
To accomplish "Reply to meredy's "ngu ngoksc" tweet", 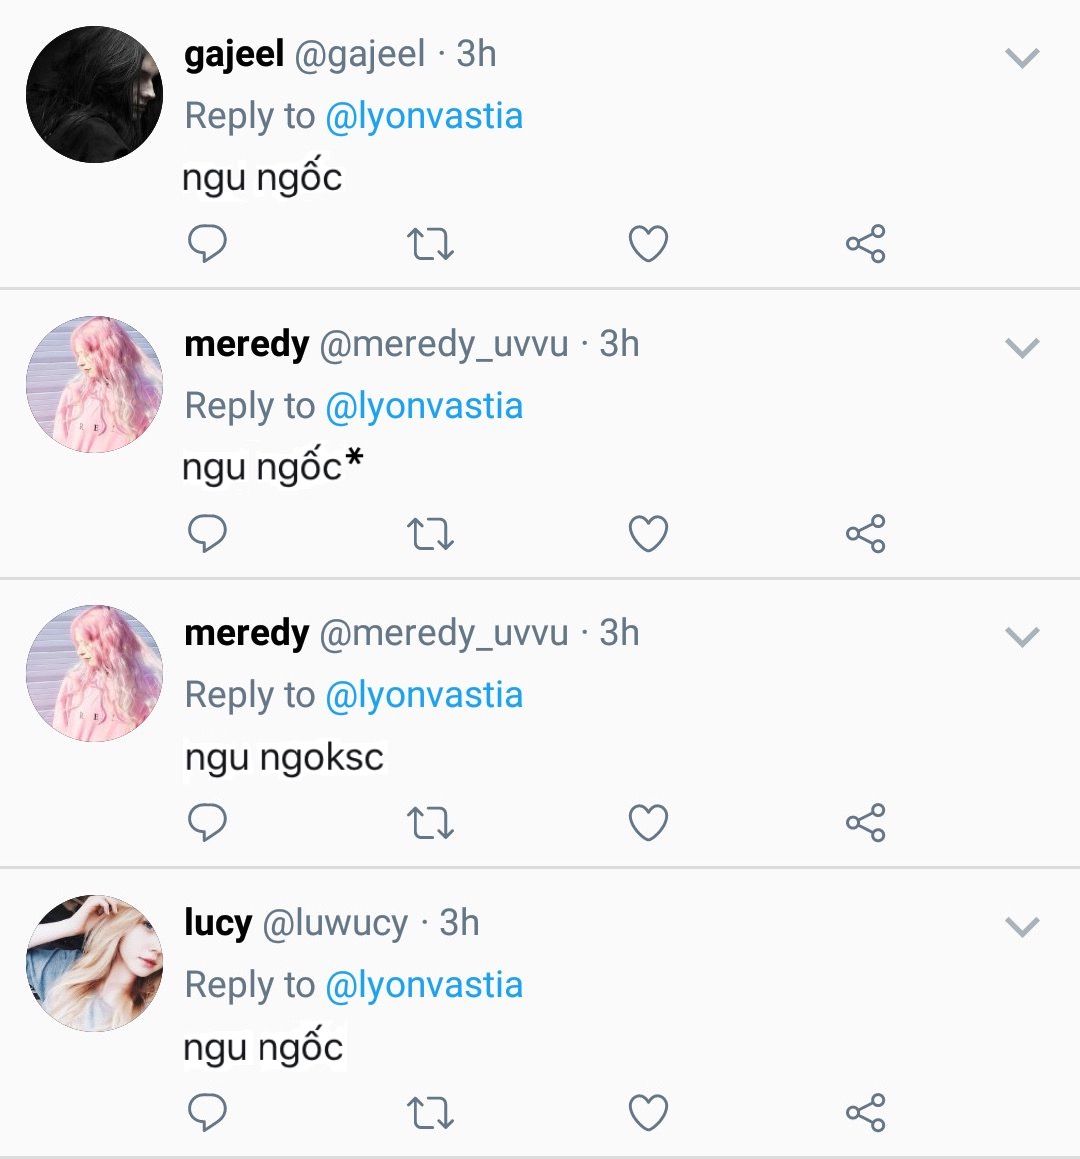I will (x=207, y=823).
